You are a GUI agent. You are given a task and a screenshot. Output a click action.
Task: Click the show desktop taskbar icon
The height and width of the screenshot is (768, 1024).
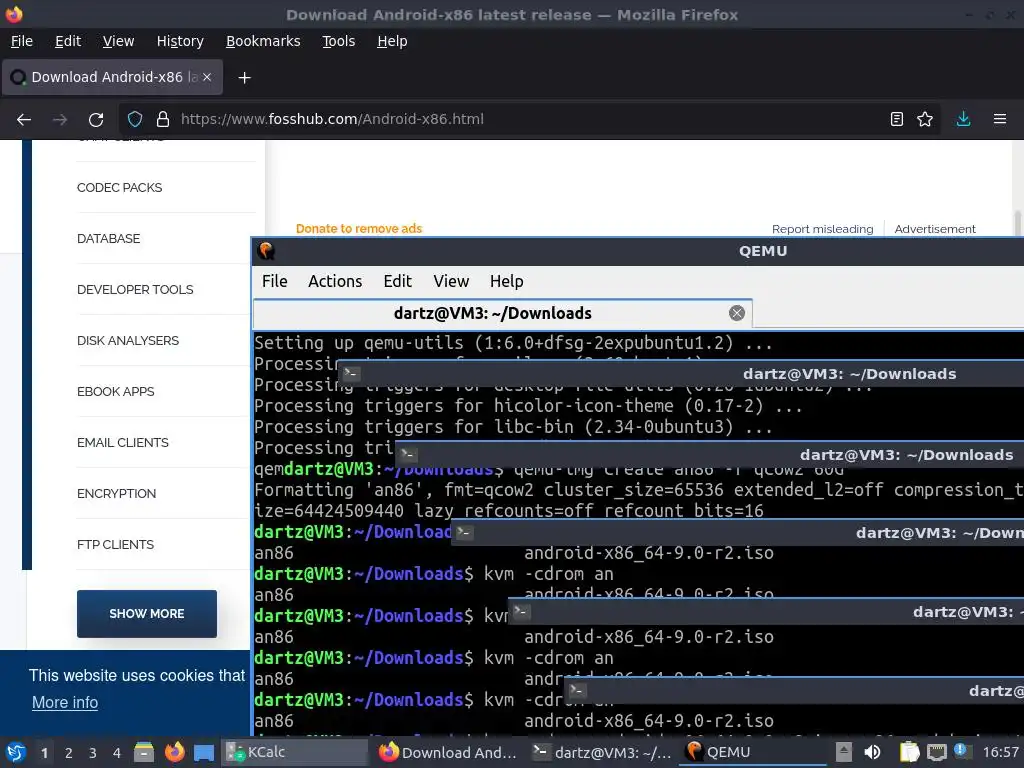click(x=204, y=753)
